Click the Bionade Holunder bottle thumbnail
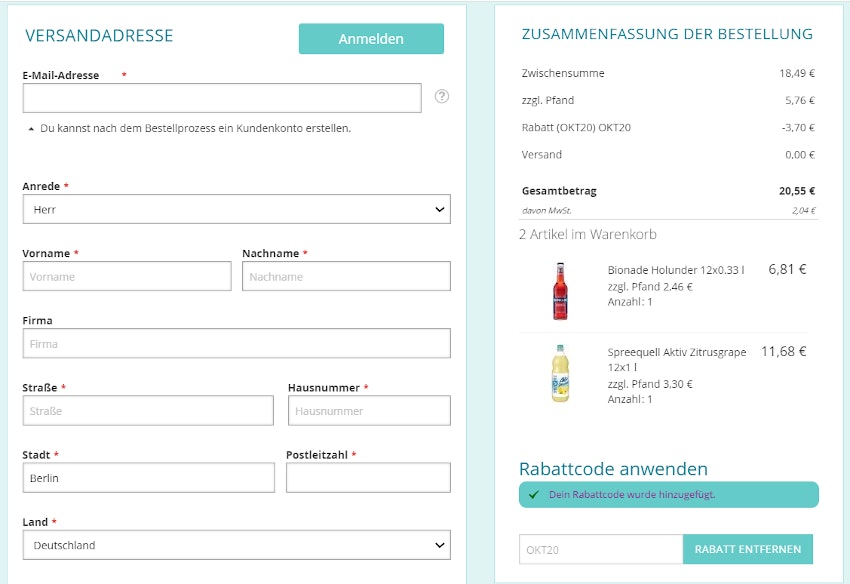850x584 pixels. pyautogui.click(x=560, y=290)
